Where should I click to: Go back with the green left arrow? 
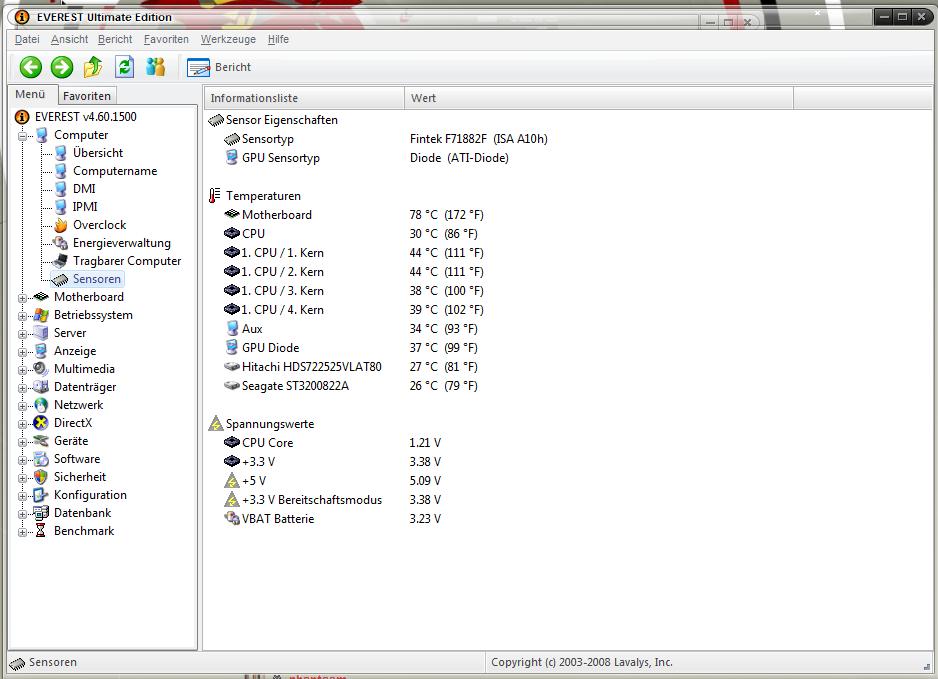[x=31, y=67]
